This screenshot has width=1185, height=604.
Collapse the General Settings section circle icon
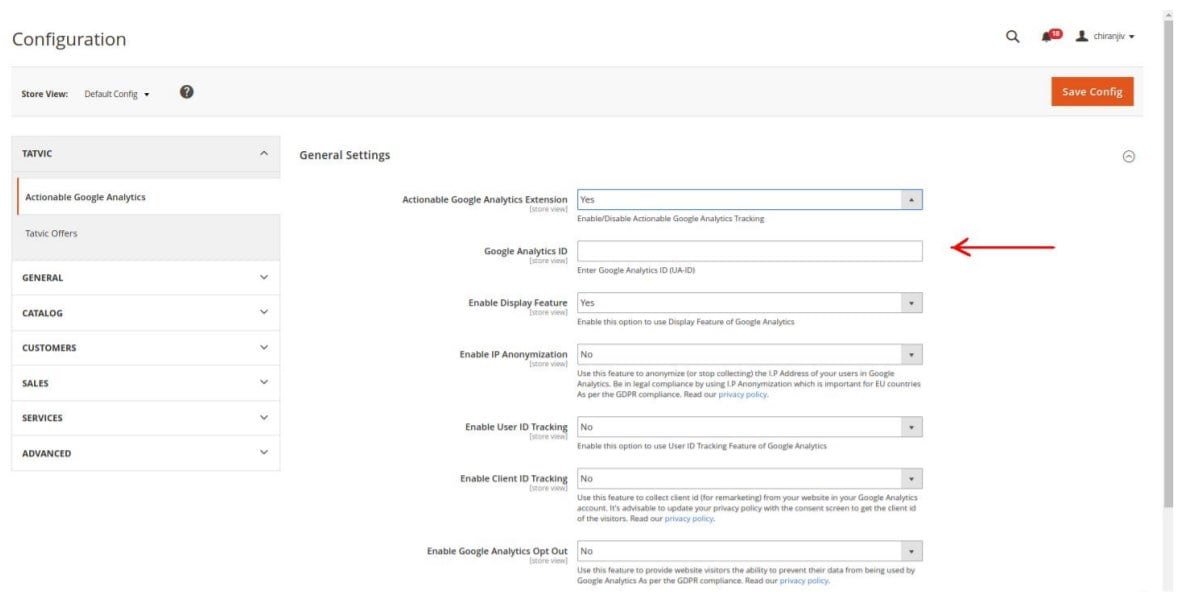click(x=1128, y=156)
